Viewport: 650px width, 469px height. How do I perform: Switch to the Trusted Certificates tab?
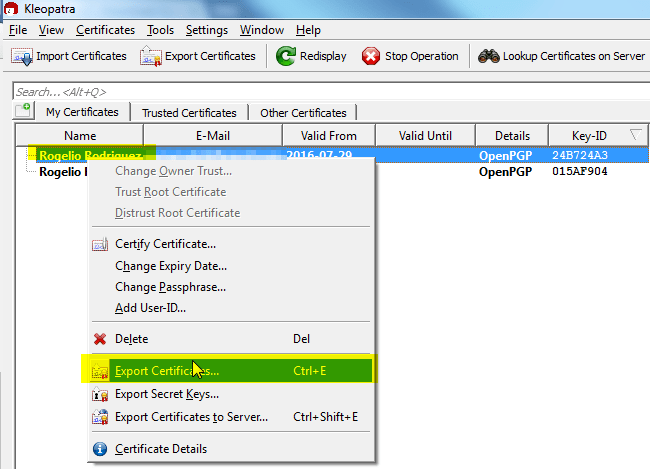(x=189, y=113)
